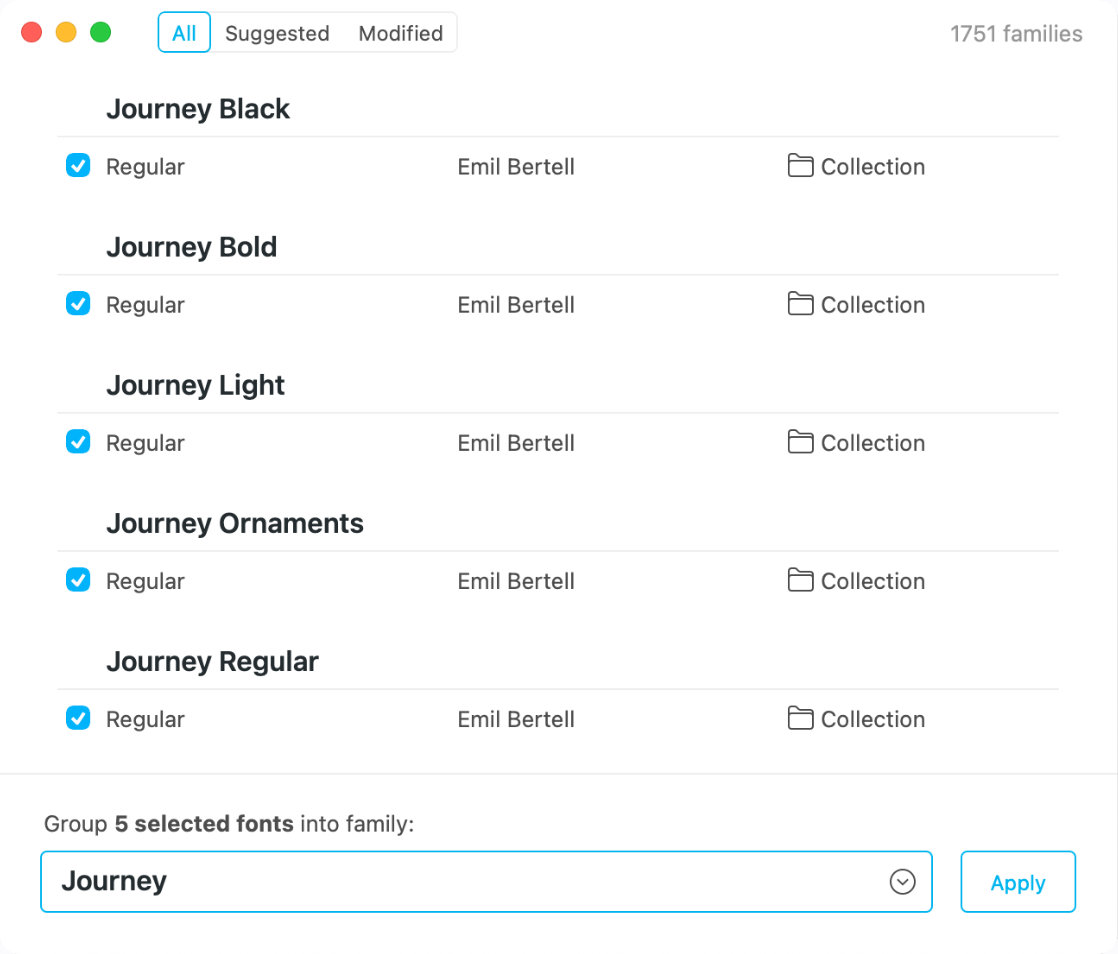The height and width of the screenshot is (954, 1118).
Task: Uncheck Regular beneath Journey Ornaments
Action: [78, 579]
